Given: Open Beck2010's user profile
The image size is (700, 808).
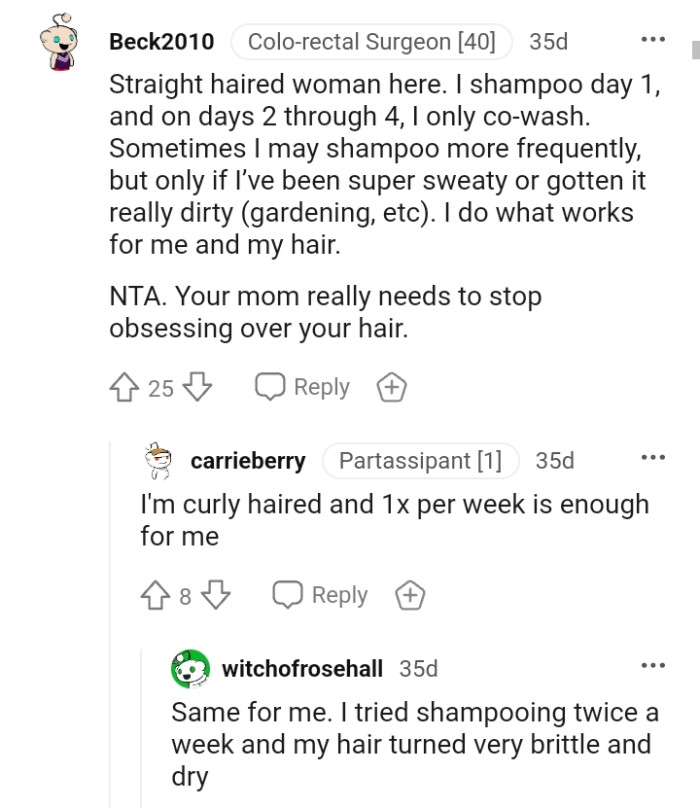Looking at the screenshot, I should (x=162, y=41).
